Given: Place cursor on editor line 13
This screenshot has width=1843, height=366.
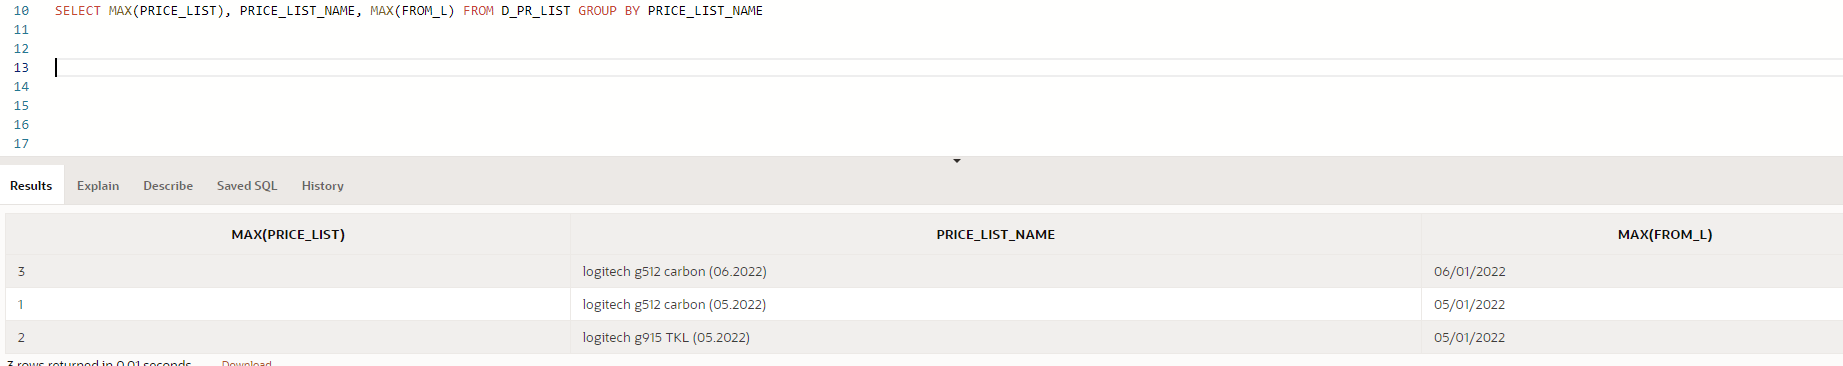Looking at the screenshot, I should [948, 68].
